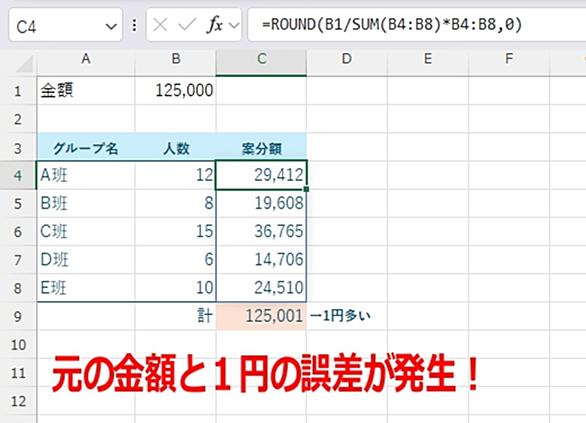Select column B header
586x423 pixels.
click(176, 59)
